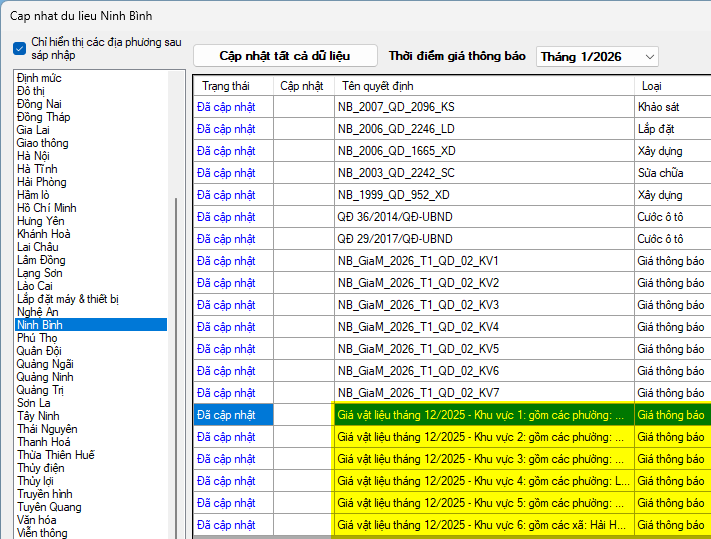This screenshot has width=711, height=539.
Task: Open the "Đã cập nhật" link for NB_2007_QD_2096_KS
Action: pyautogui.click(x=226, y=107)
